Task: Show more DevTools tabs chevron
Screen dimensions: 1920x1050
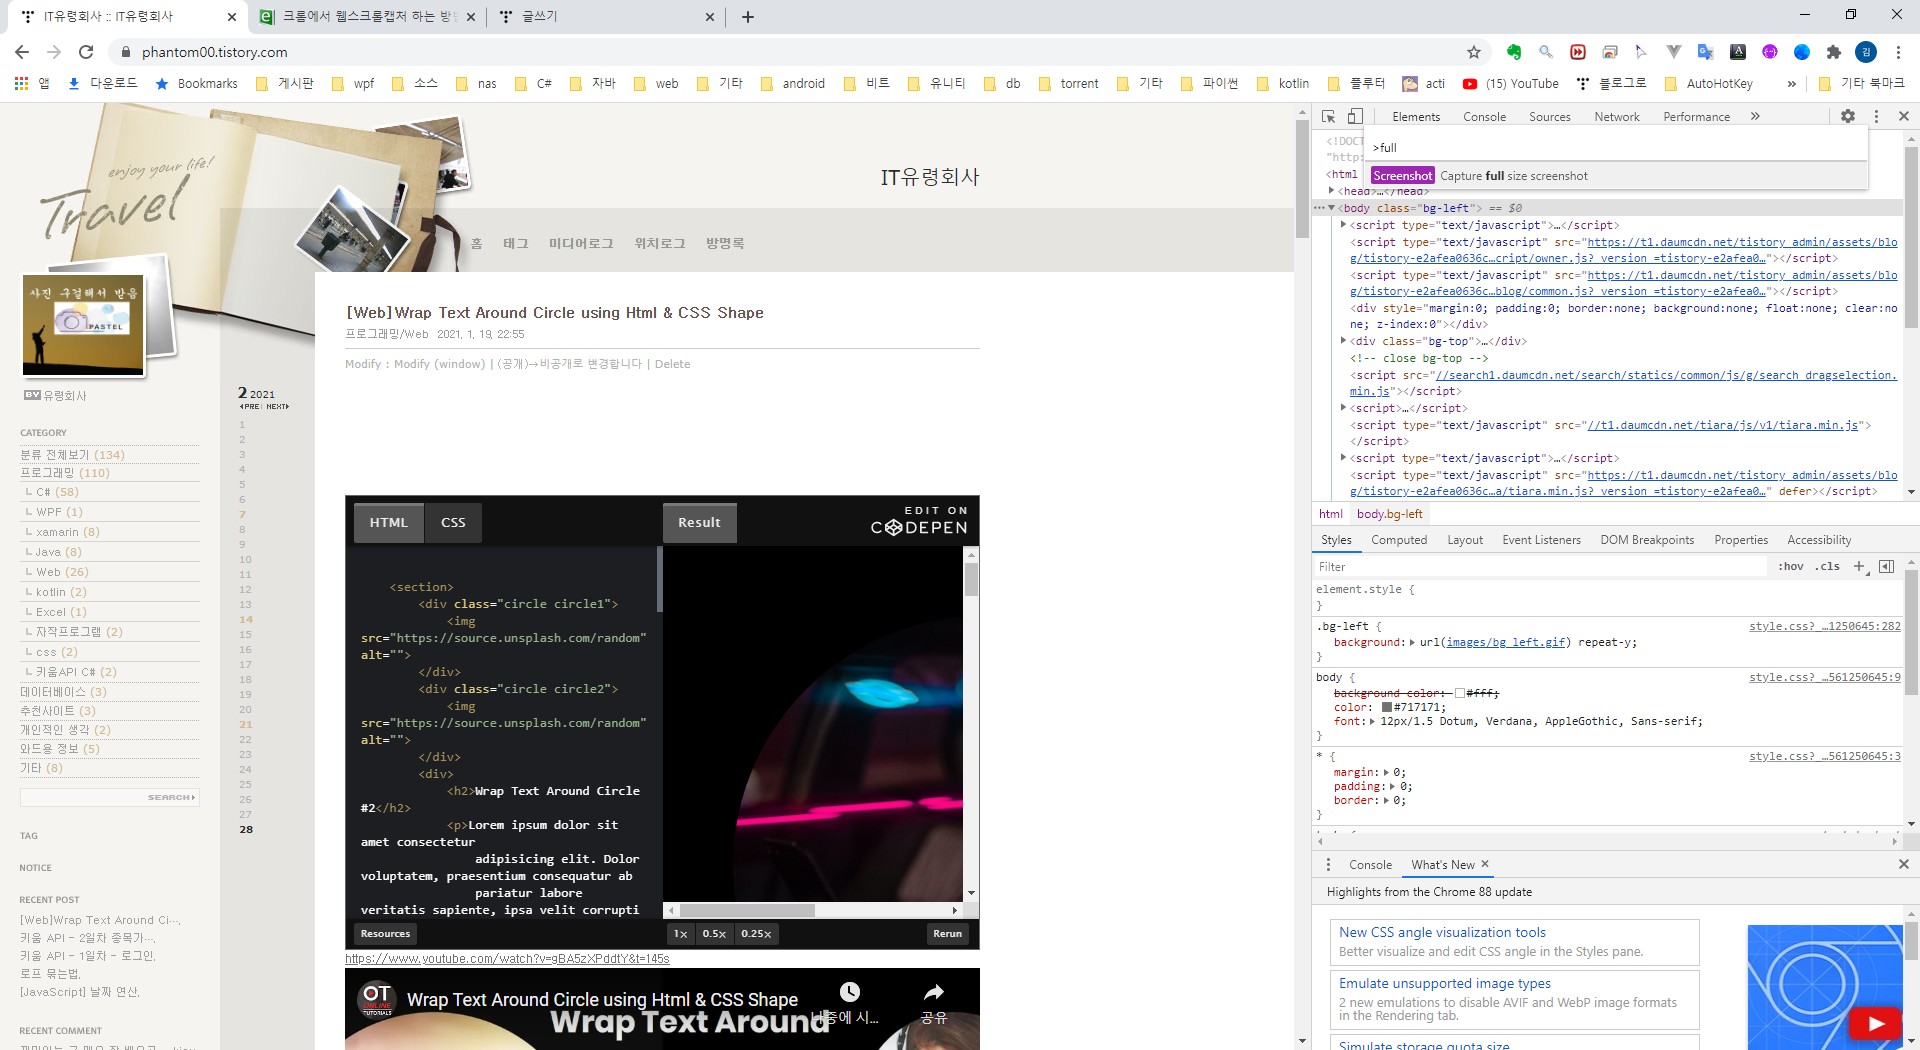Action: (x=1755, y=116)
